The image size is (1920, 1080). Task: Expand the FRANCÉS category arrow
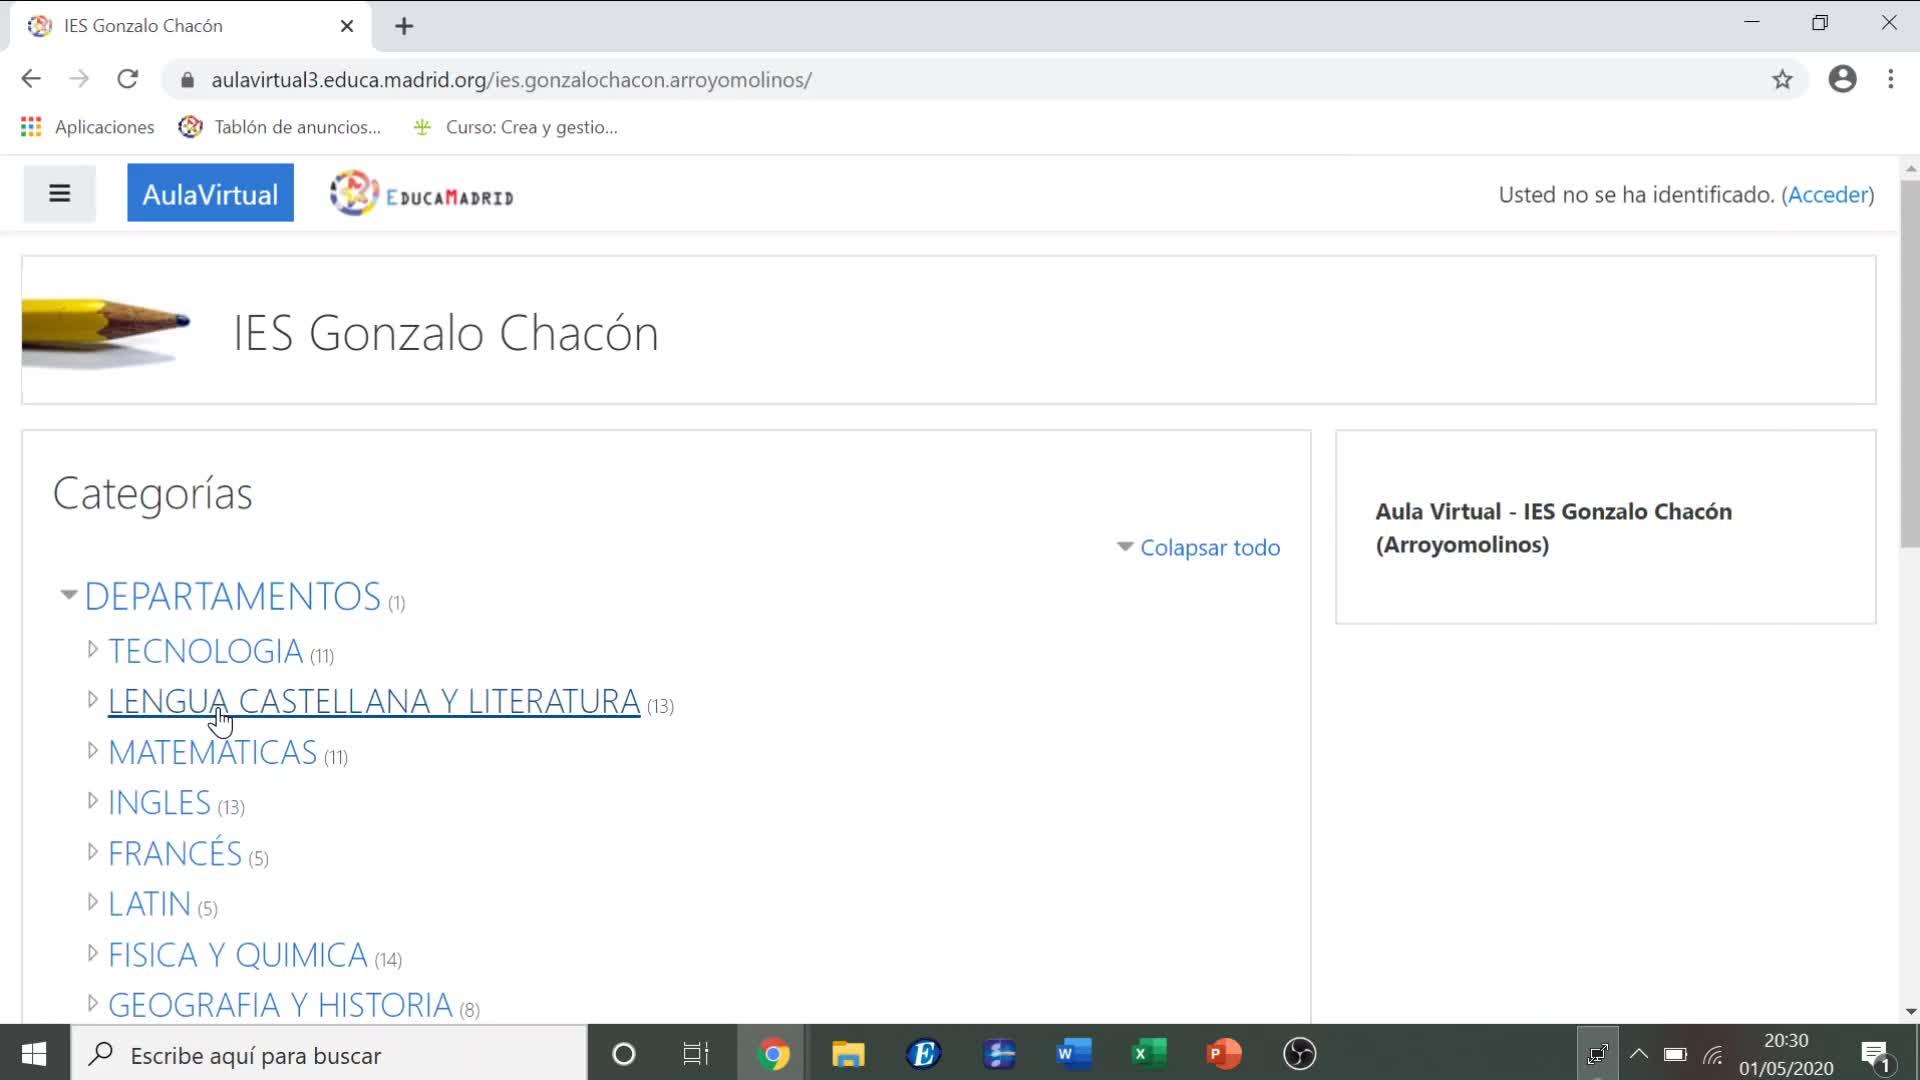(92, 852)
